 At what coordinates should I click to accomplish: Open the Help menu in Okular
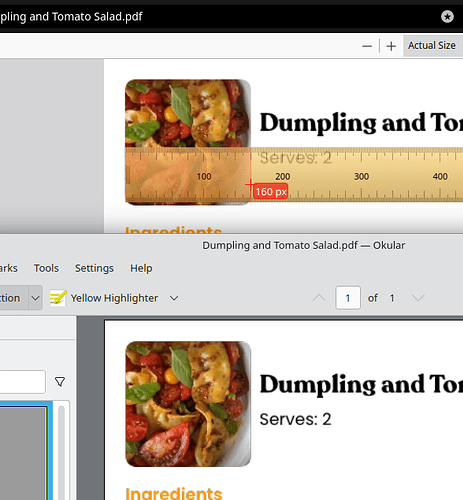(x=141, y=268)
